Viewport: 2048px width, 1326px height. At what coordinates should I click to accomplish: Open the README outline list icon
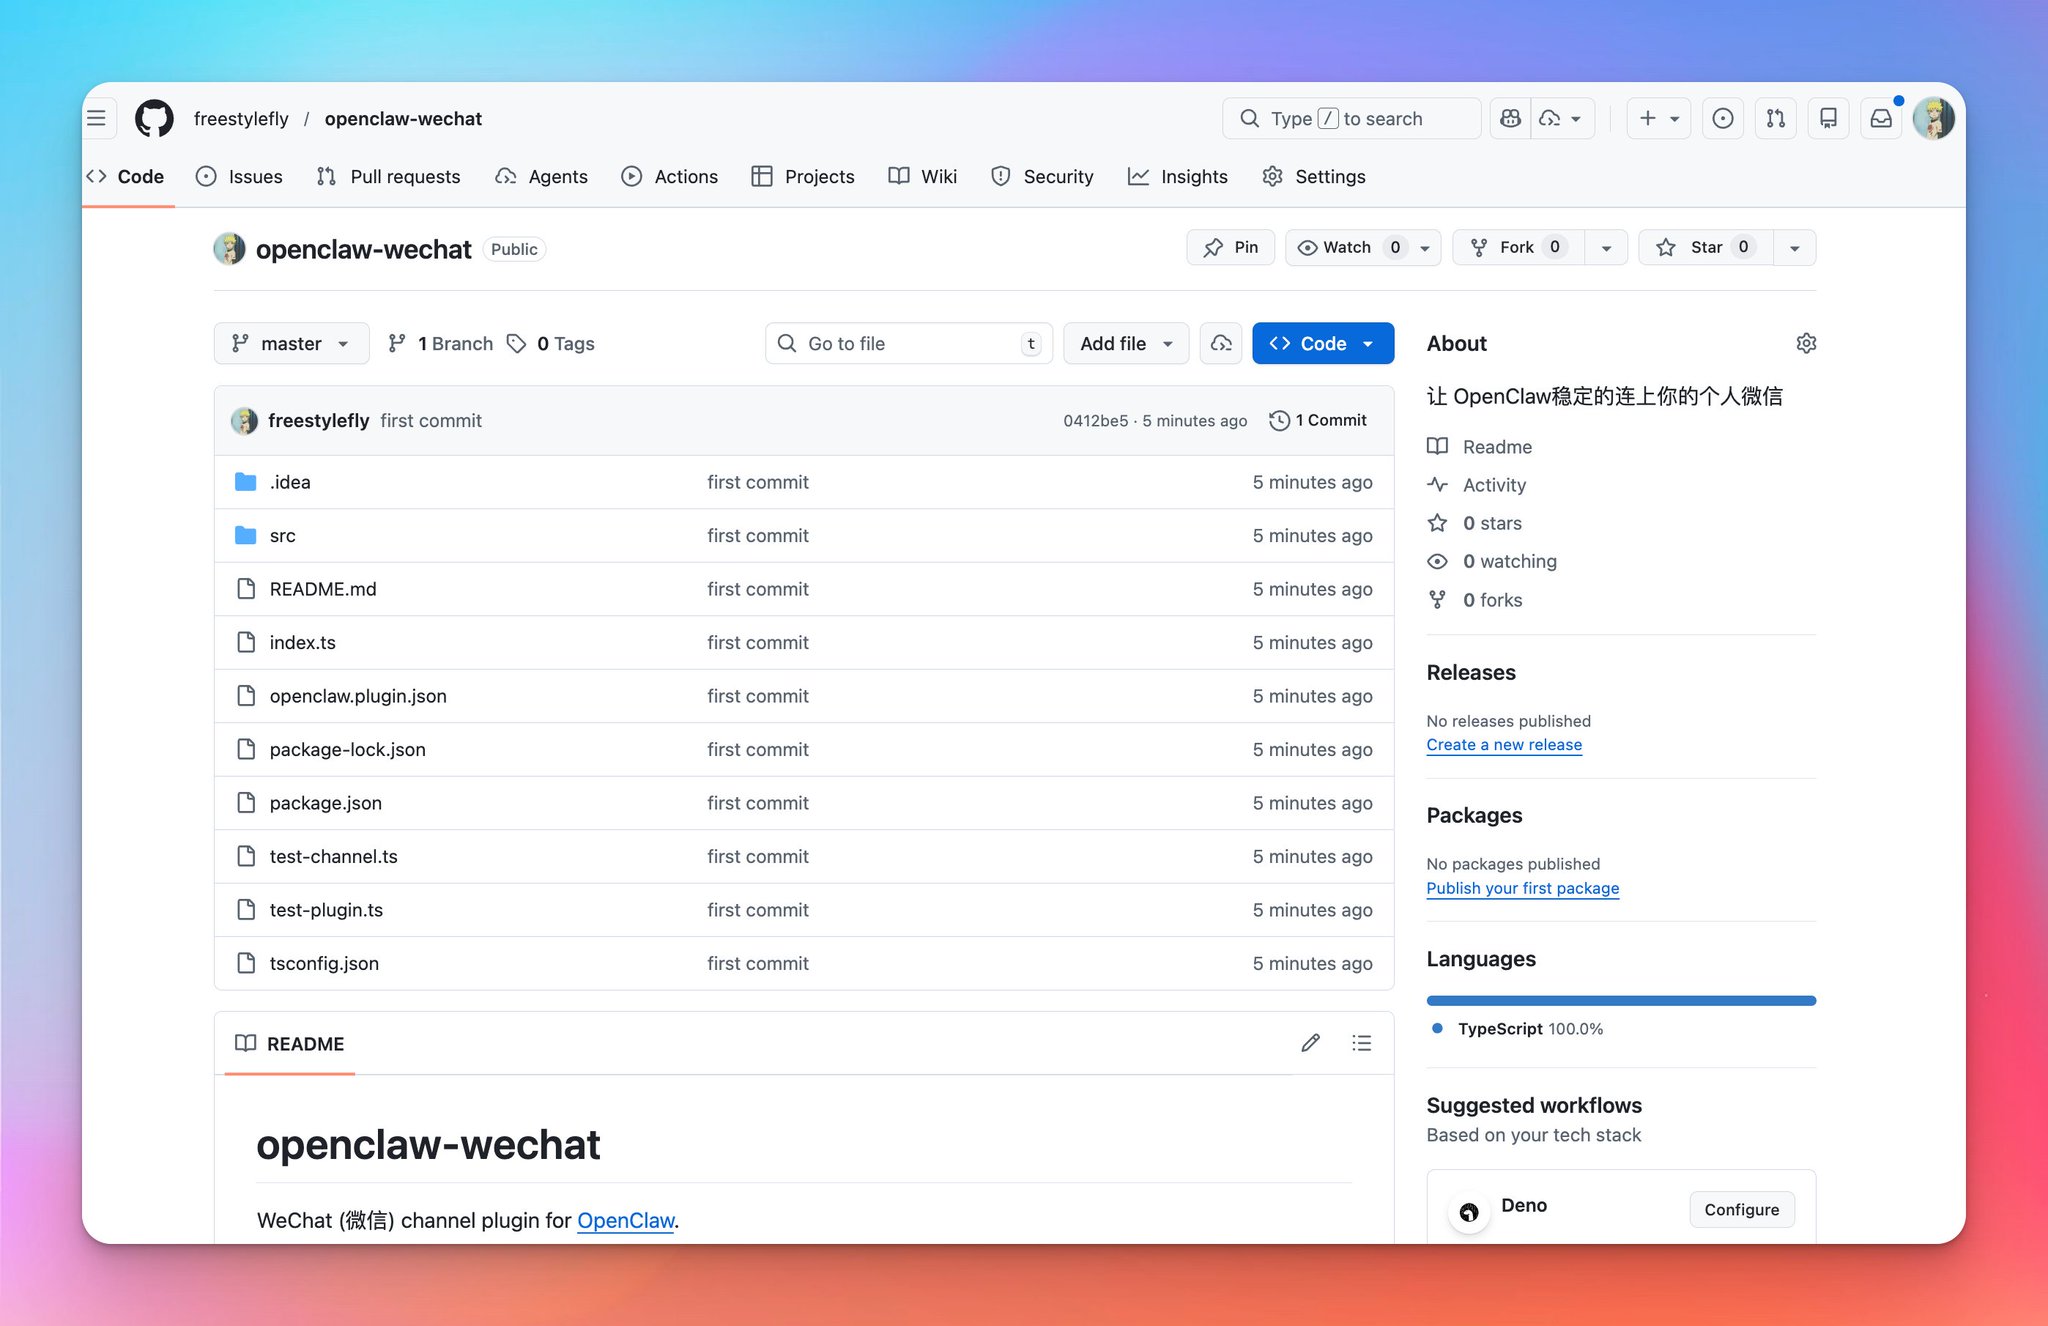click(x=1361, y=1043)
